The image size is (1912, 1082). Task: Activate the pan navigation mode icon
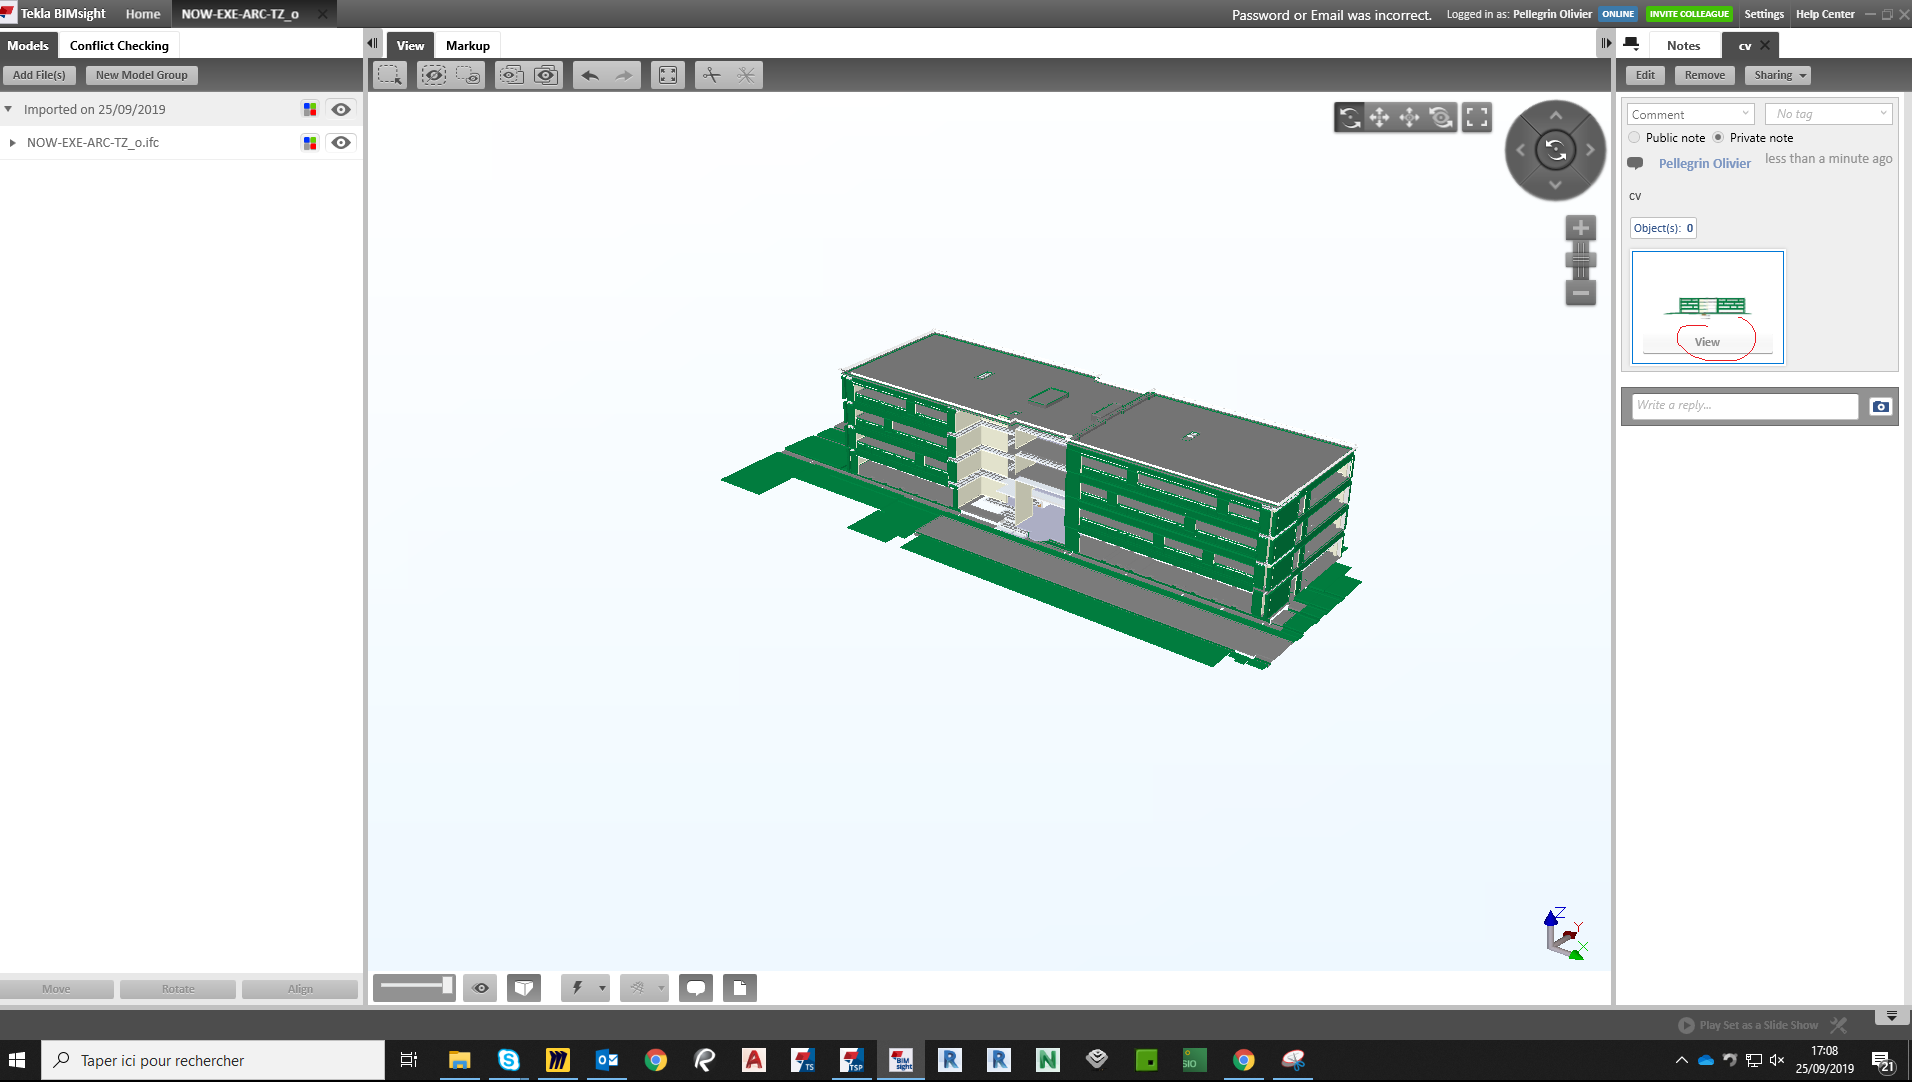1379,118
